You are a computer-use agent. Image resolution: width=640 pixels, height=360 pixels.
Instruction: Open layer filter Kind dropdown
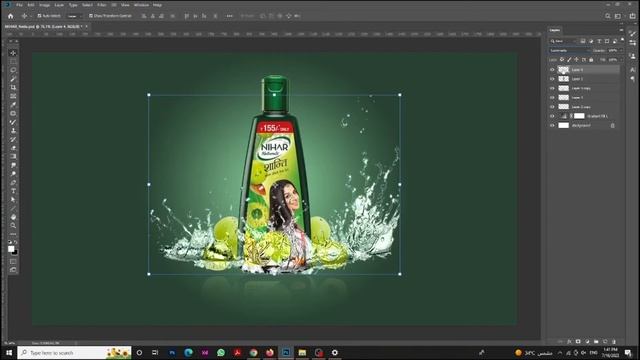(x=563, y=41)
